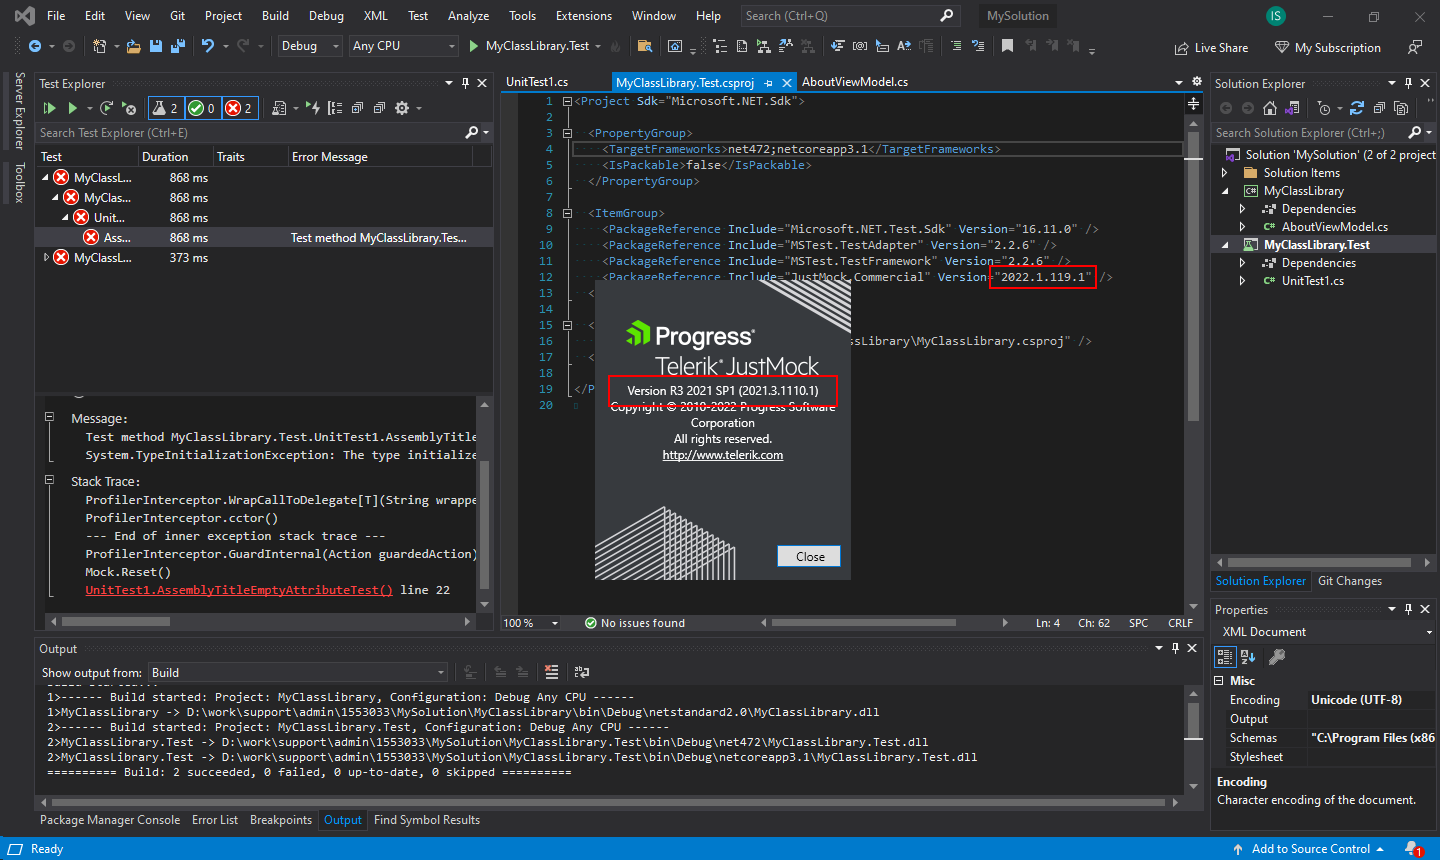1440x860 pixels.
Task: Sort properties alphabetically icon
Action: coord(1248,657)
